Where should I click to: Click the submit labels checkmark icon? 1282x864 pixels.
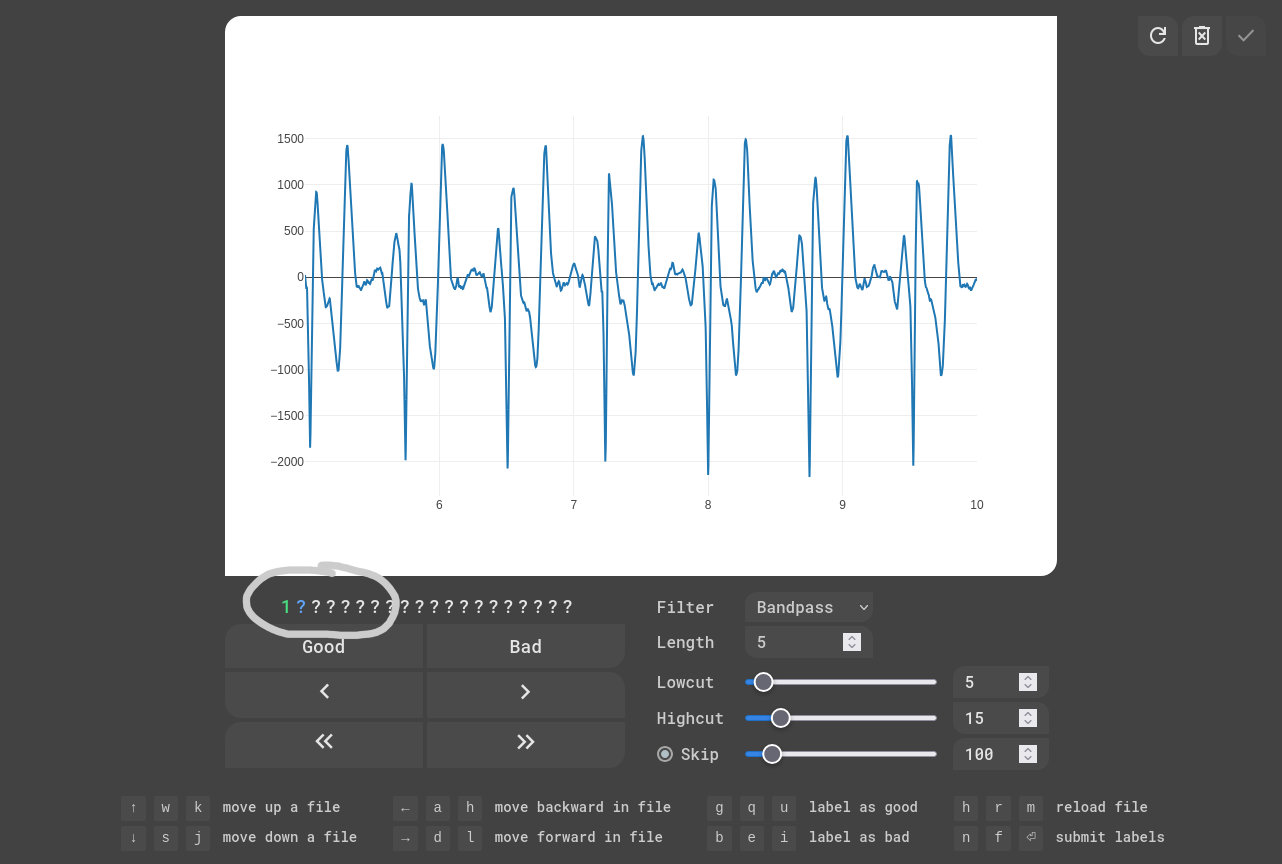[1246, 36]
